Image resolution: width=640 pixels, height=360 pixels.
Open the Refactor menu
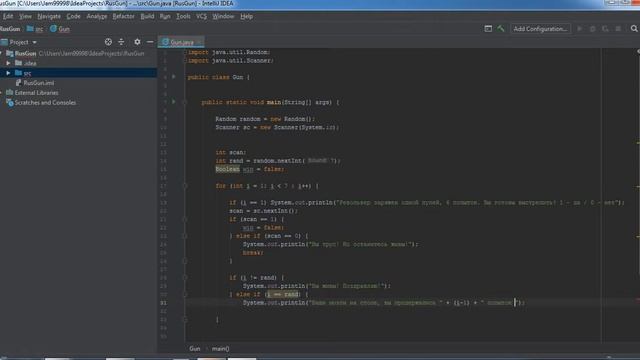123,16
